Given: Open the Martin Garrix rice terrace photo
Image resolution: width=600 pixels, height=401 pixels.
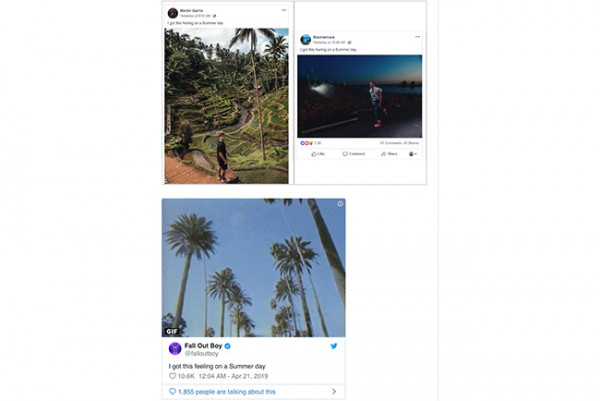Looking at the screenshot, I should [227, 105].
